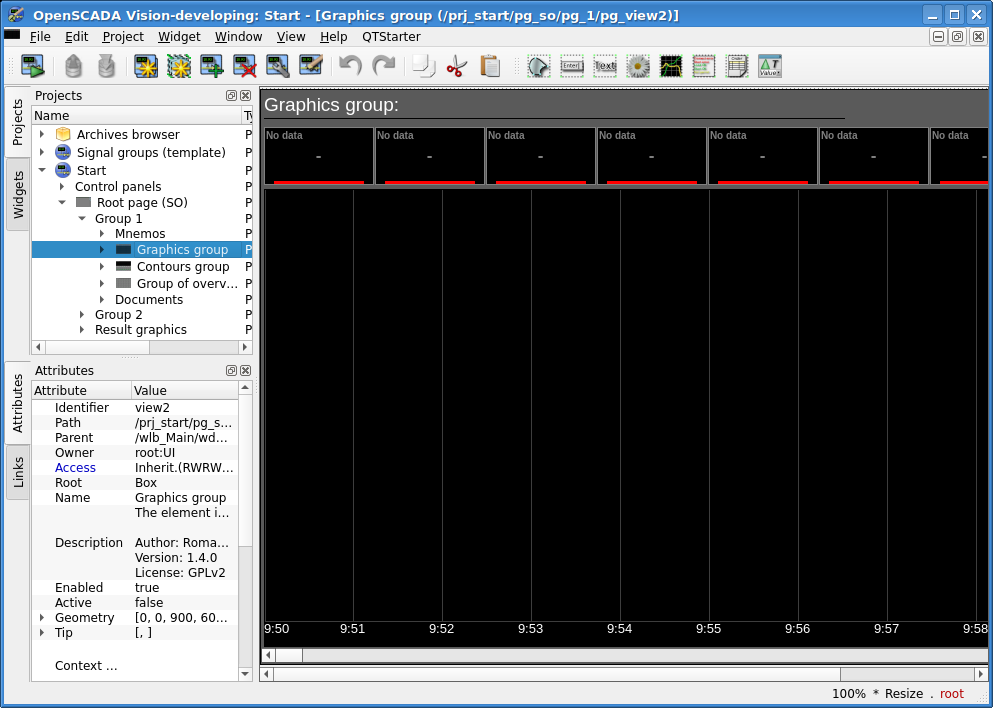This screenshot has height=708, width=993.
Task: Float the Projects dock panel
Action: [x=231, y=96]
